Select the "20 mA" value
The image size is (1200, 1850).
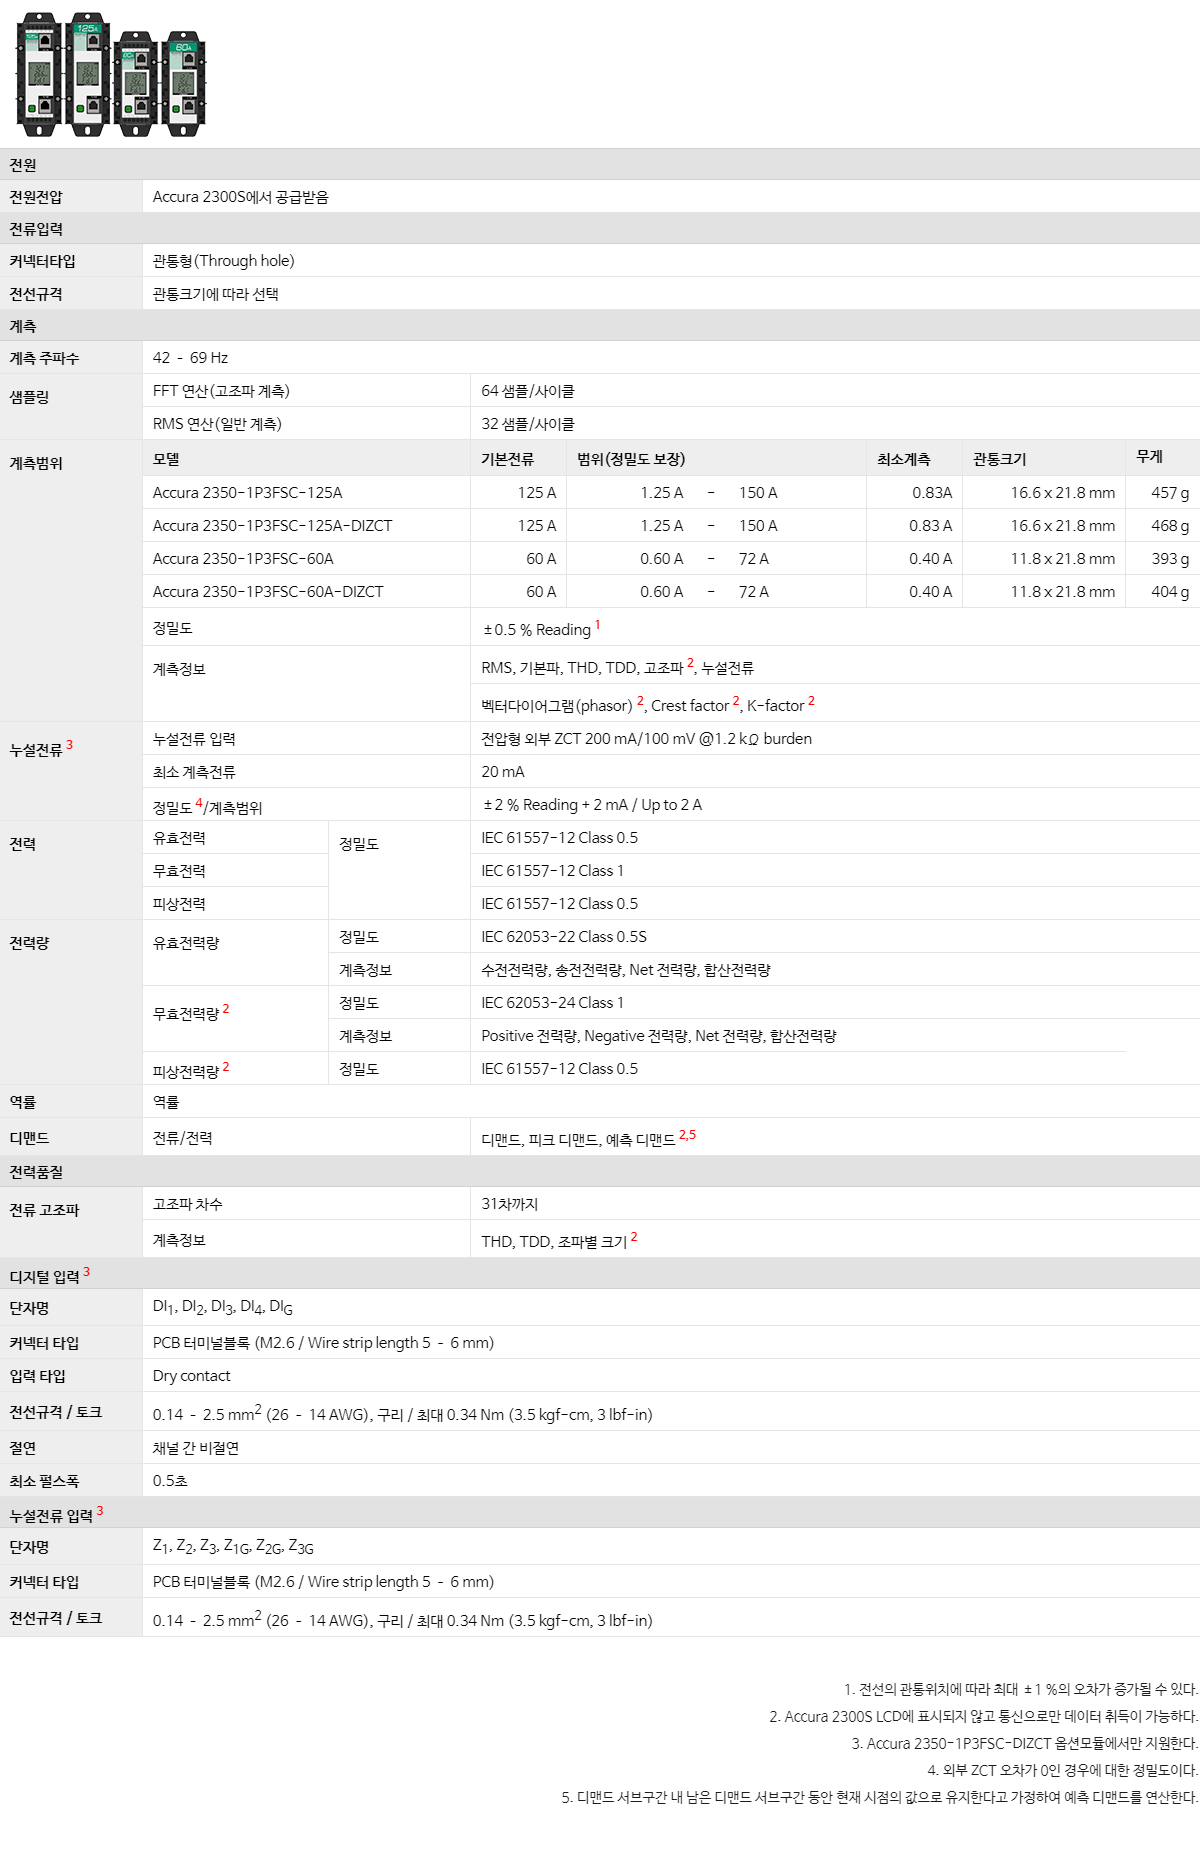pos(503,772)
